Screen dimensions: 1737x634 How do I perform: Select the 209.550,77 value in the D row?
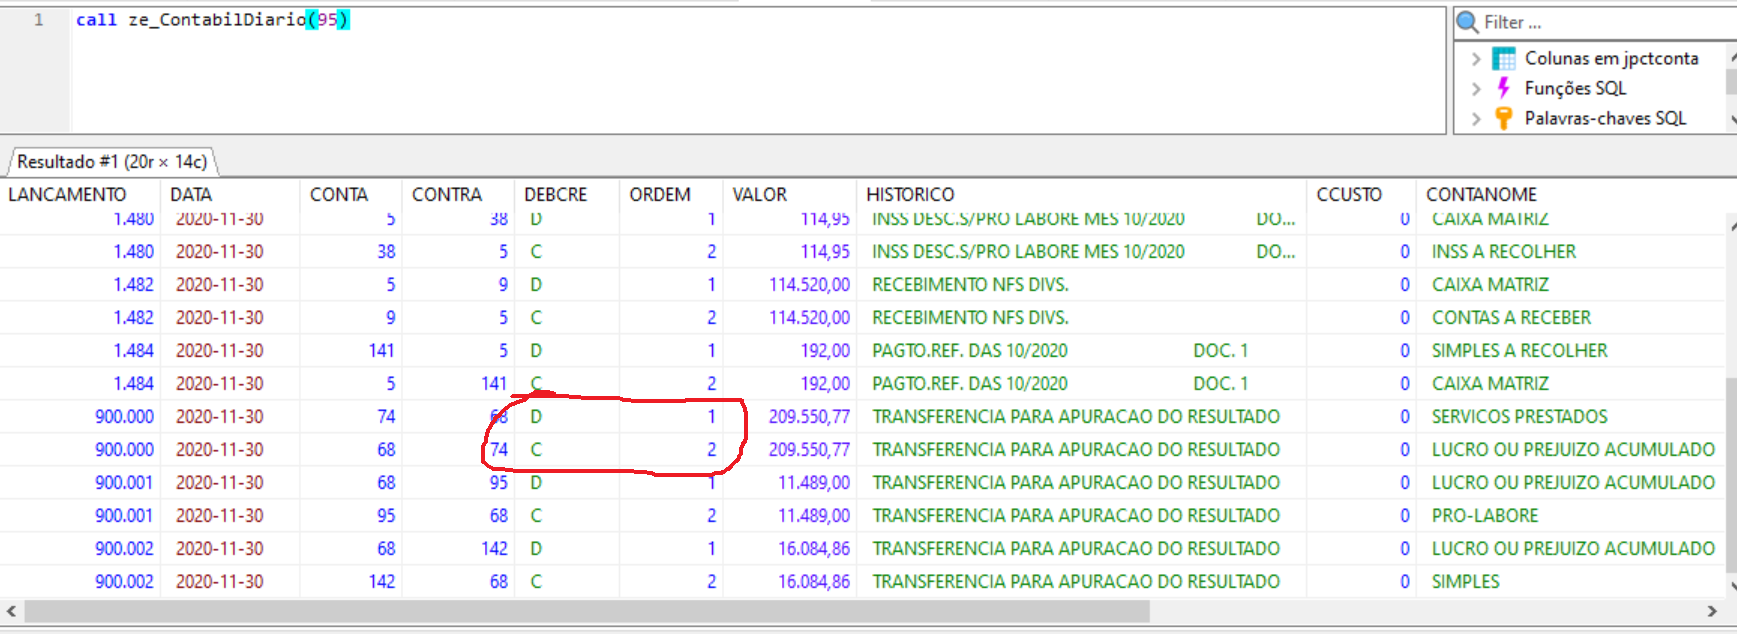point(808,416)
